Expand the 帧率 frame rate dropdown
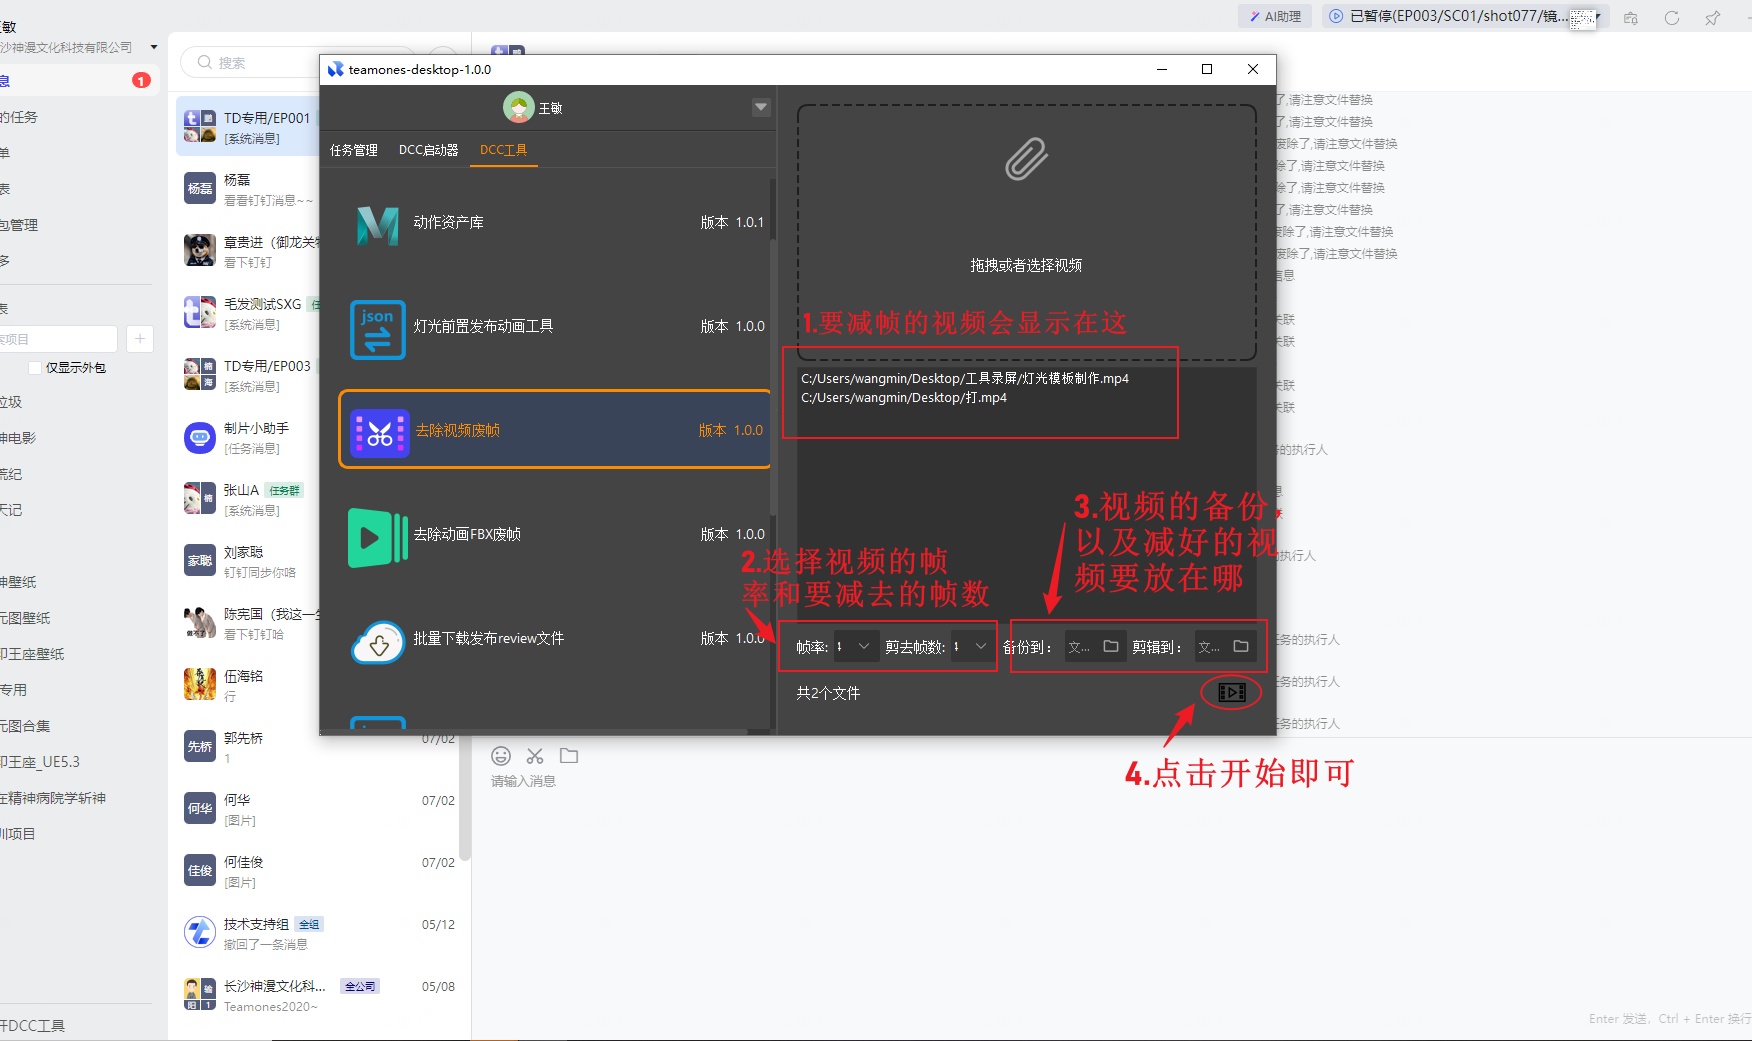The image size is (1752, 1041). click(863, 647)
